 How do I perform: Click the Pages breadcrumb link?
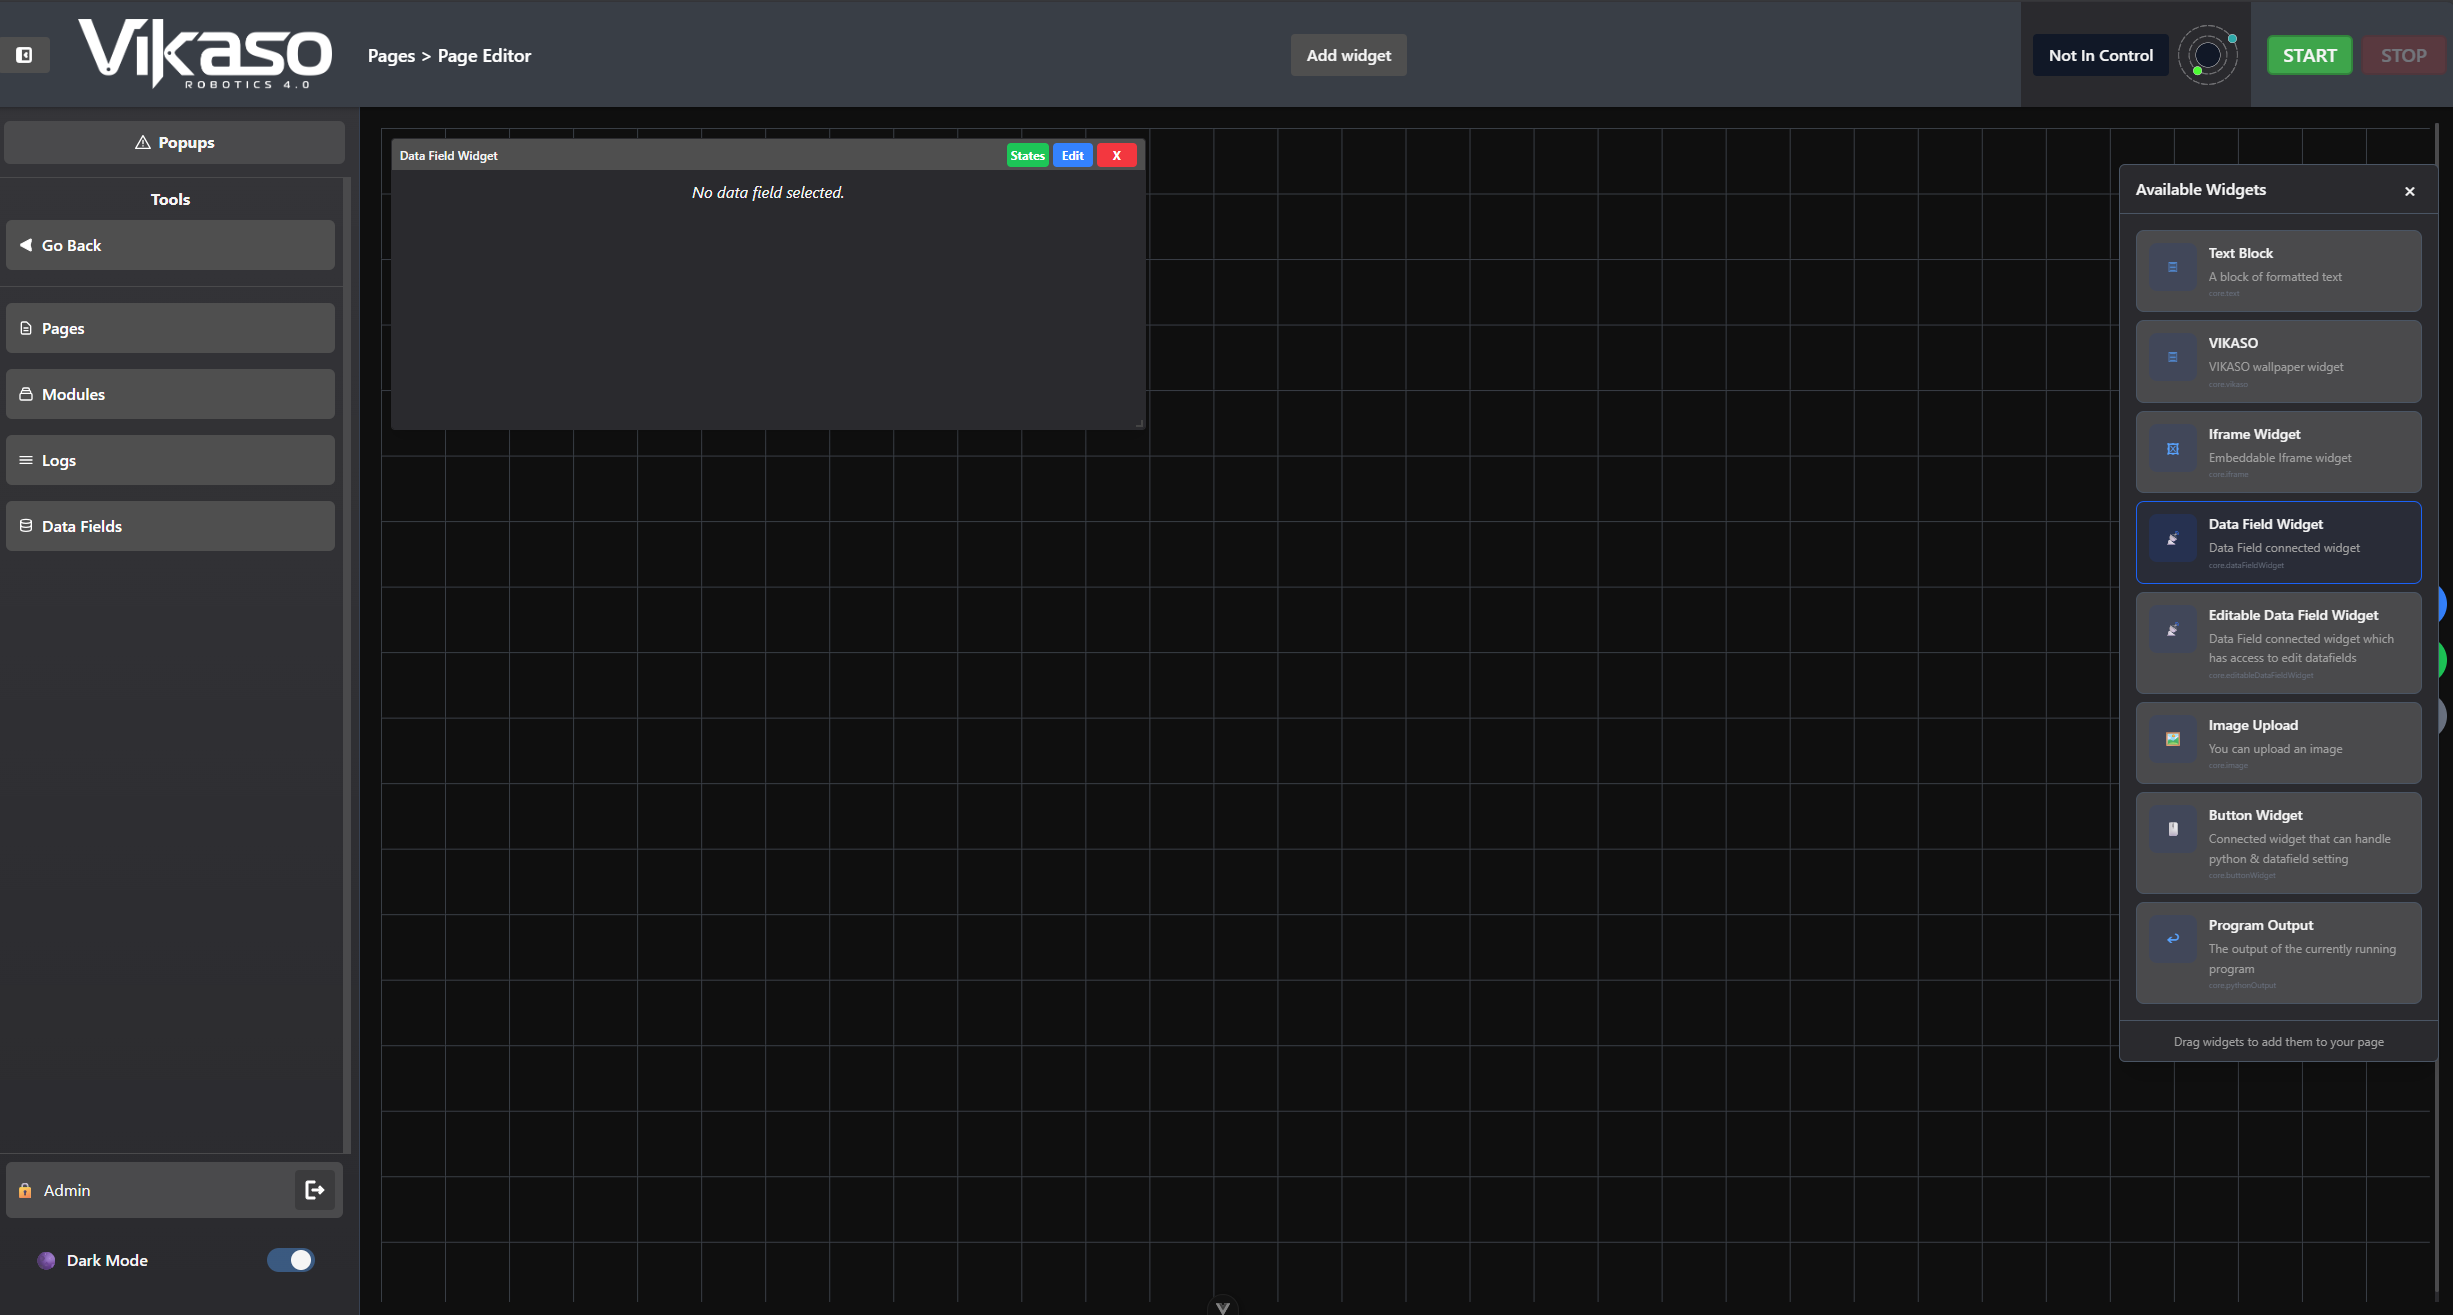point(391,56)
